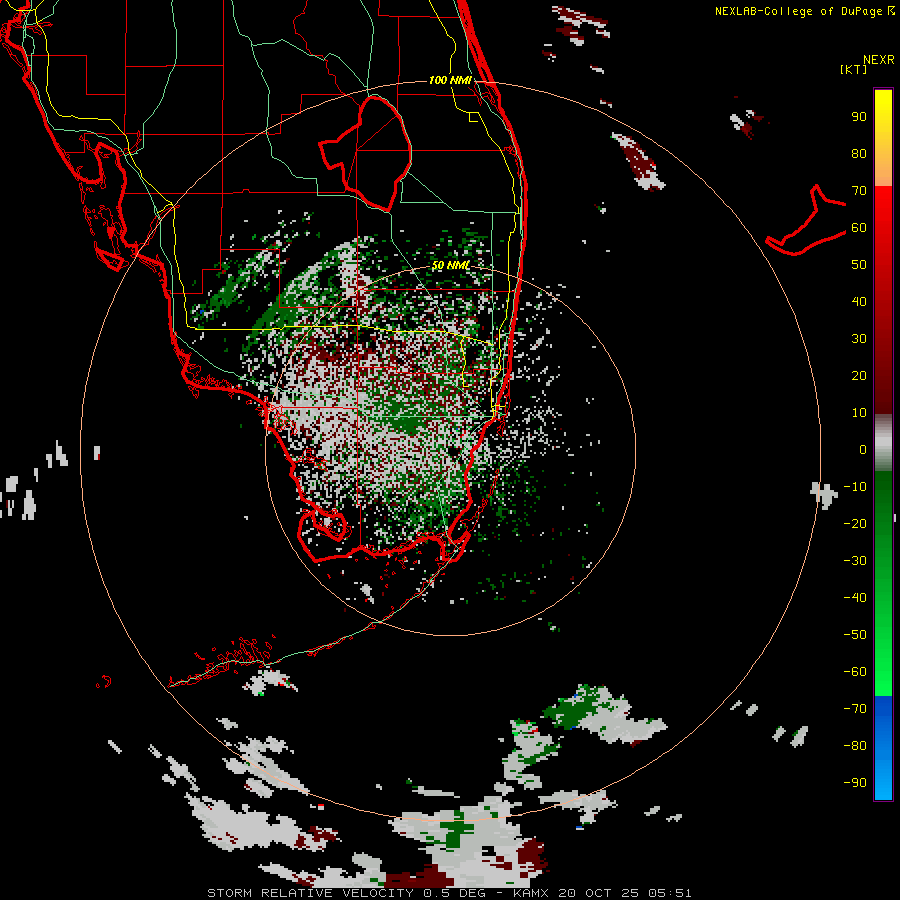
Task: Click the 90 knot value on the scale
Action: 859,117
